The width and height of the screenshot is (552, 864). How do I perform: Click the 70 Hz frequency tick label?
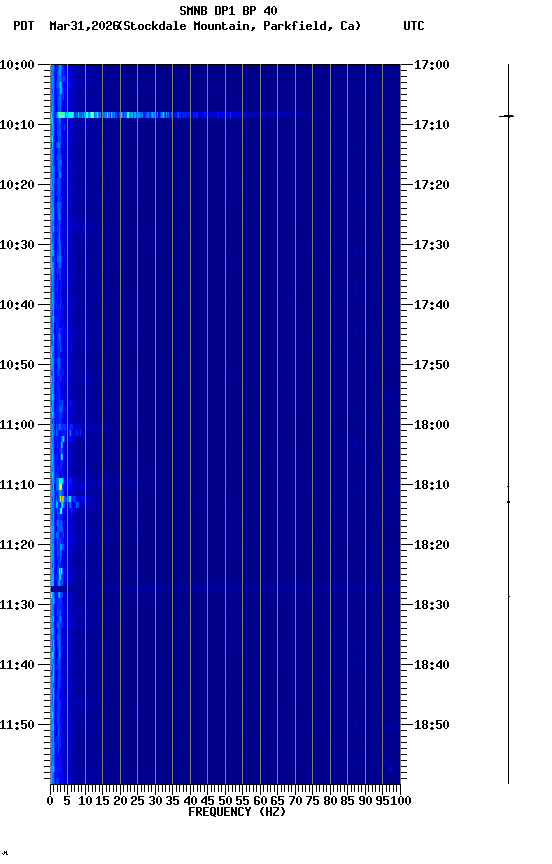[x=295, y=801]
